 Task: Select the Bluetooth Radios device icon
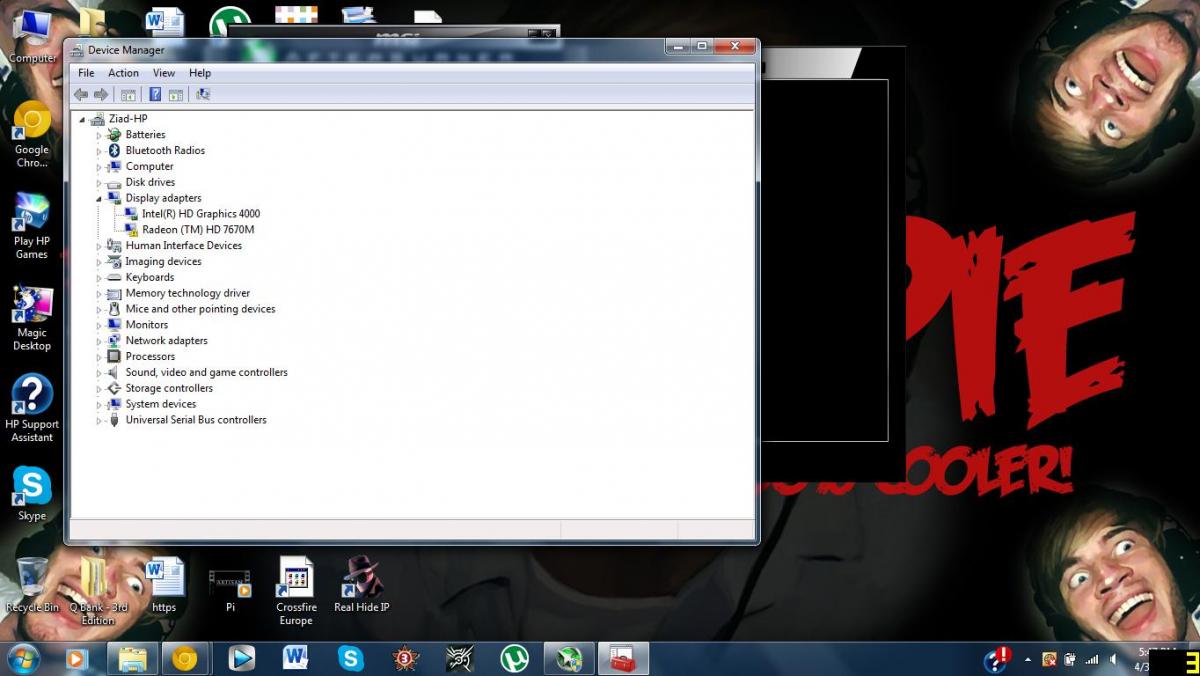(x=114, y=150)
